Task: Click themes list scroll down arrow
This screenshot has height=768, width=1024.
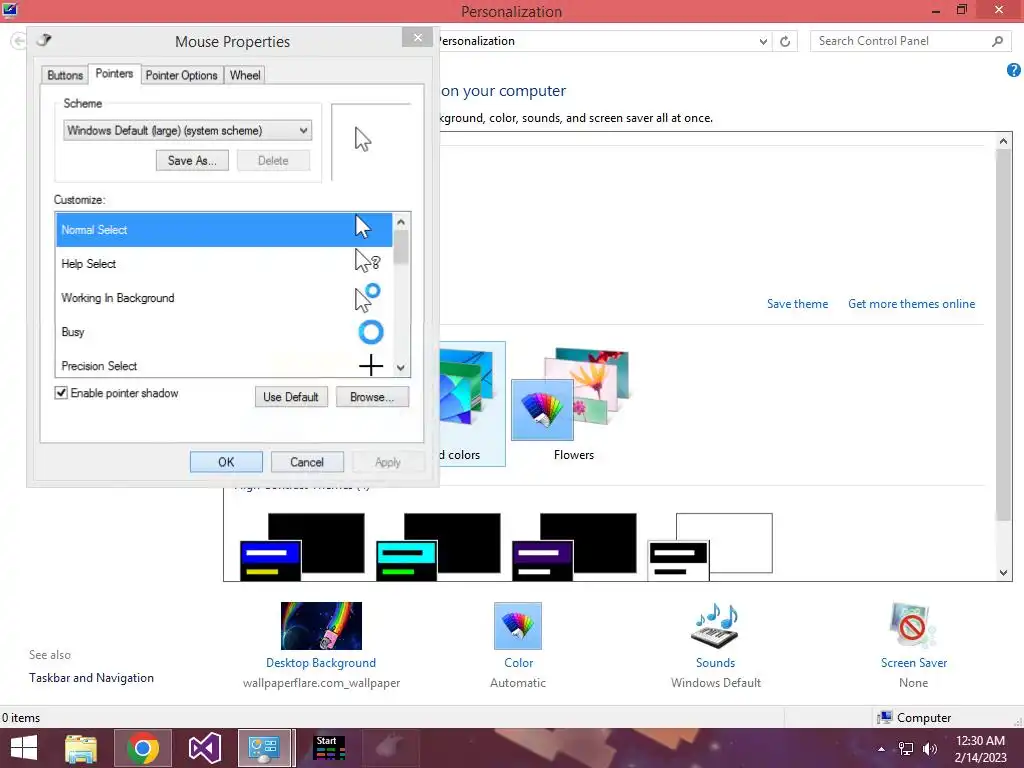Action: tap(1004, 573)
